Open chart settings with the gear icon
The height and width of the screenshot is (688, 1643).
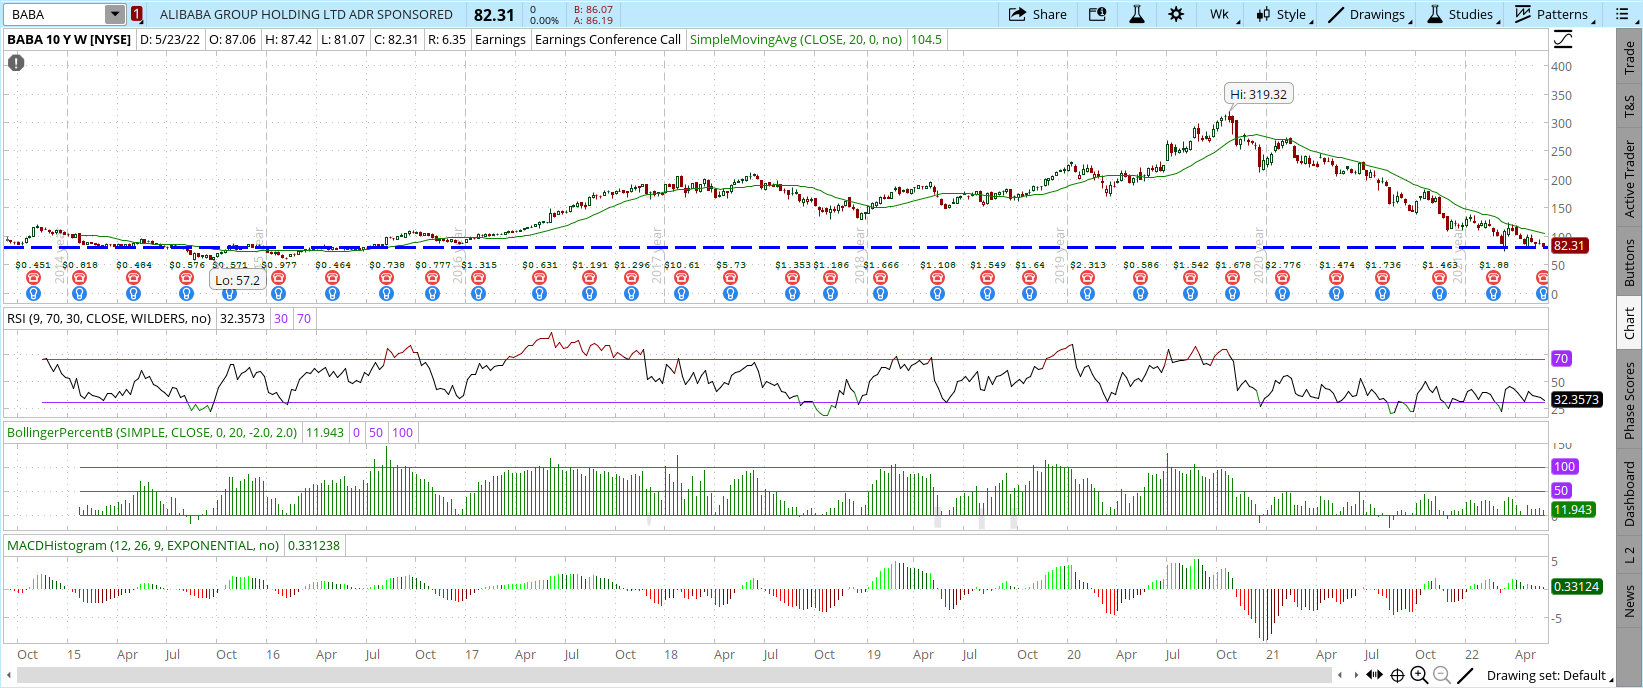coord(1176,14)
